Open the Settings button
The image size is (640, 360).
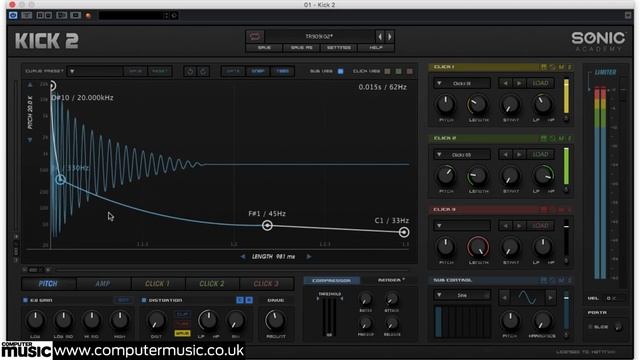coord(339,48)
